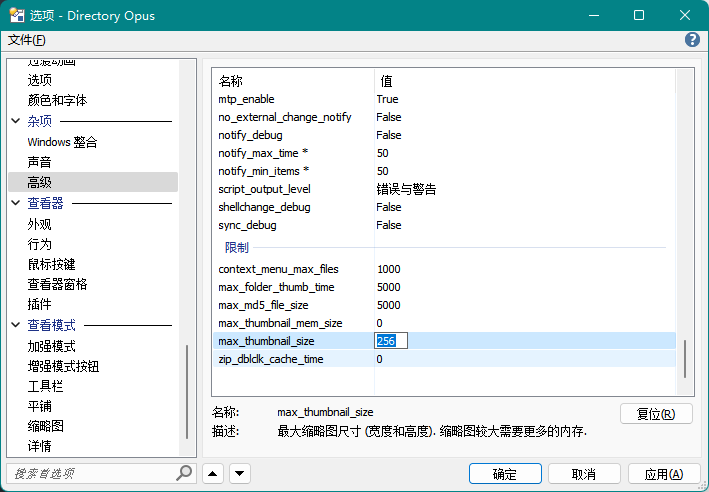Click the search magnifier icon
The height and width of the screenshot is (492, 709).
click(184, 473)
